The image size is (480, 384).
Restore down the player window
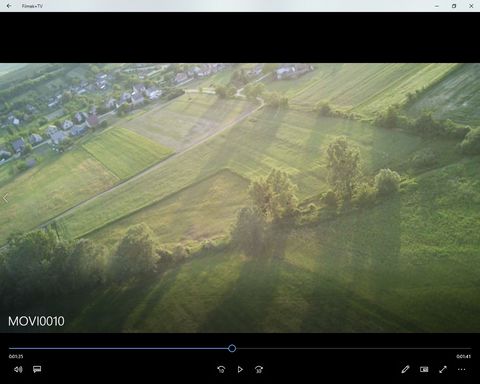tap(454, 6)
